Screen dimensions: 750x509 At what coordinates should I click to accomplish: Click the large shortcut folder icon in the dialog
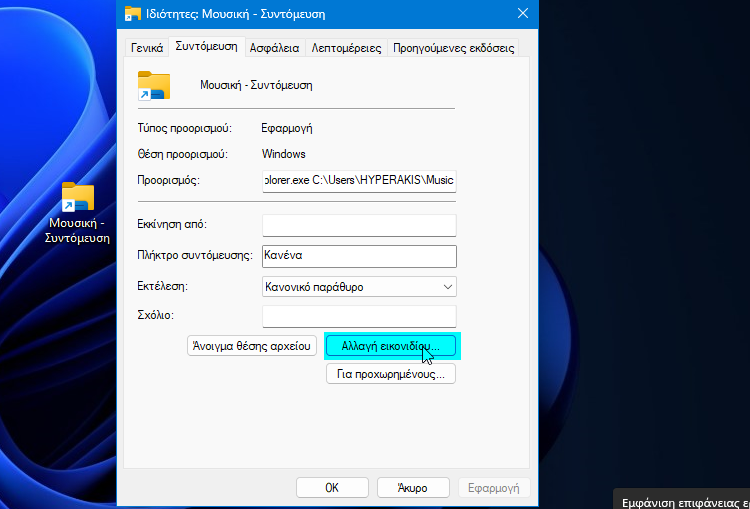[154, 85]
